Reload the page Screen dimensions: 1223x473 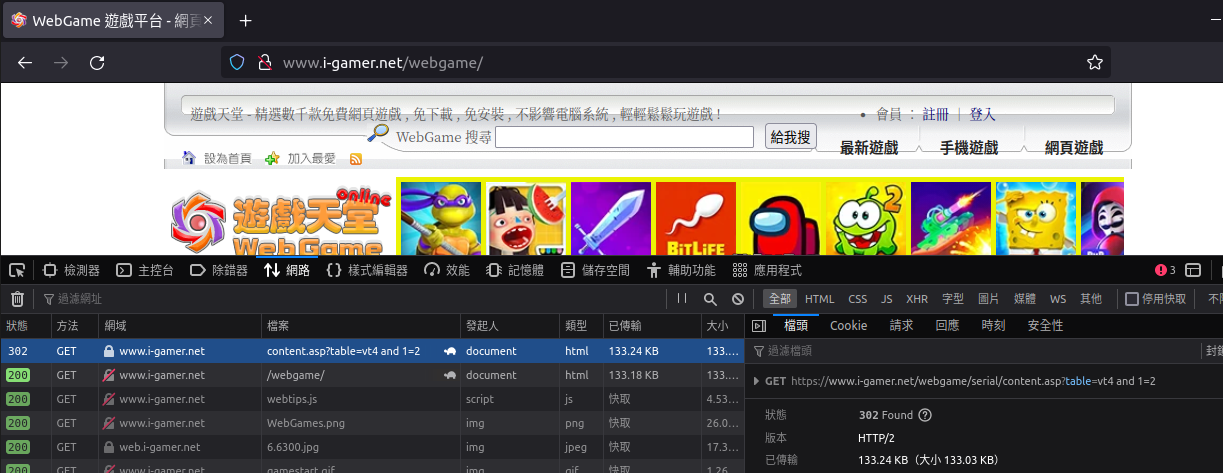[x=97, y=62]
